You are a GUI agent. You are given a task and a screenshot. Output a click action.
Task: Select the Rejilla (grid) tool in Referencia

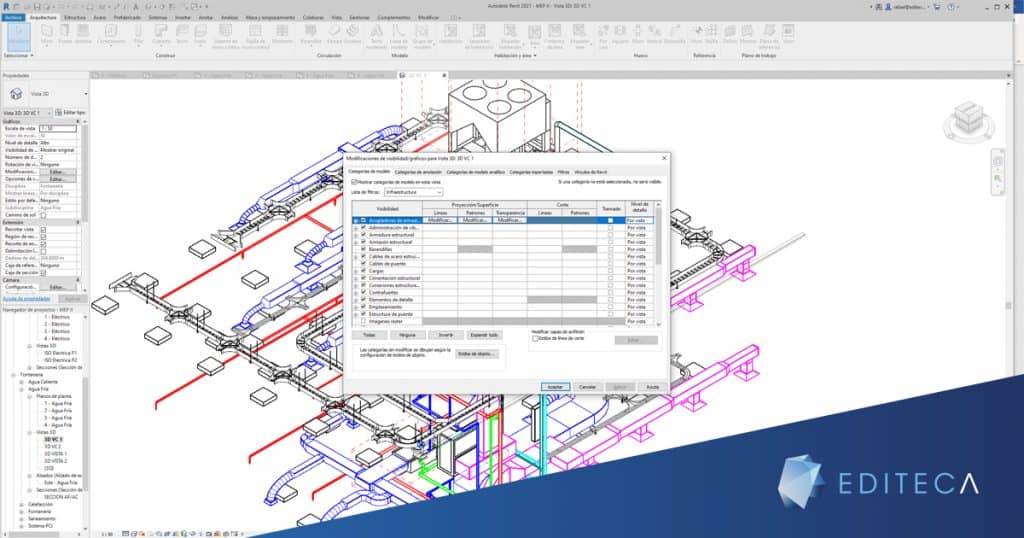tap(711, 34)
